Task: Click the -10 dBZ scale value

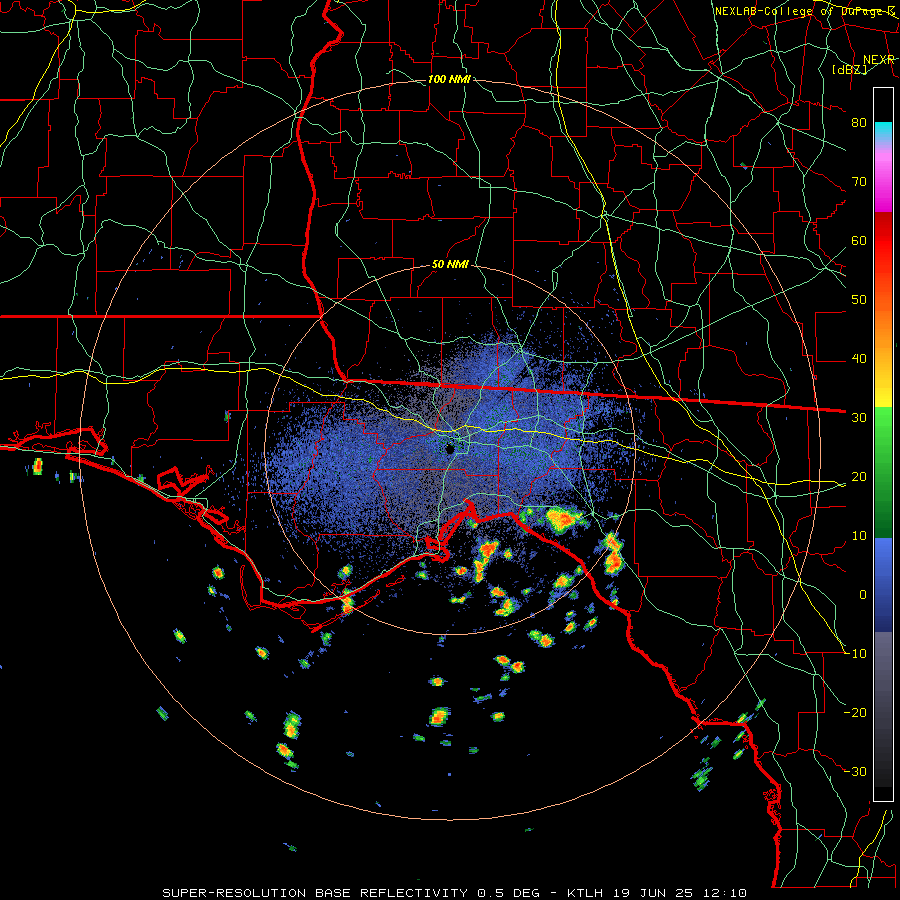Action: pos(855,654)
